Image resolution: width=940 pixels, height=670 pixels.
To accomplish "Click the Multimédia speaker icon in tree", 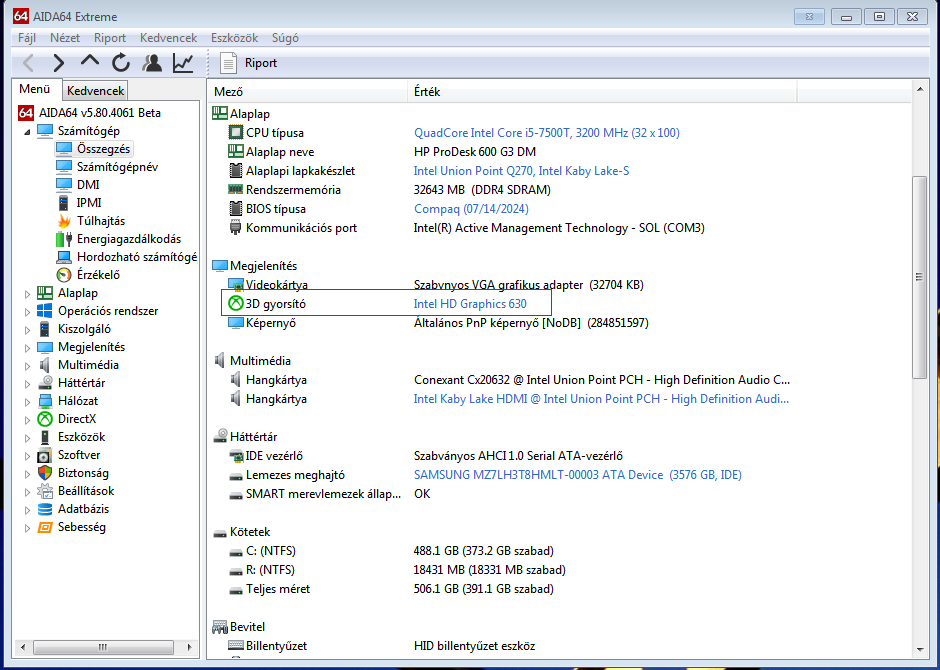I will [45, 364].
